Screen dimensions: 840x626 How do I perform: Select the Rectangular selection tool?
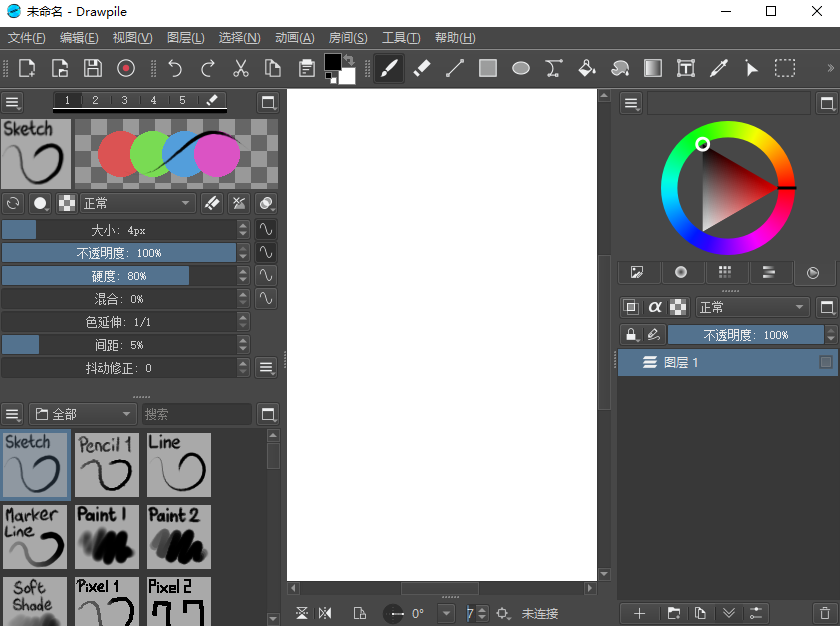pos(785,69)
